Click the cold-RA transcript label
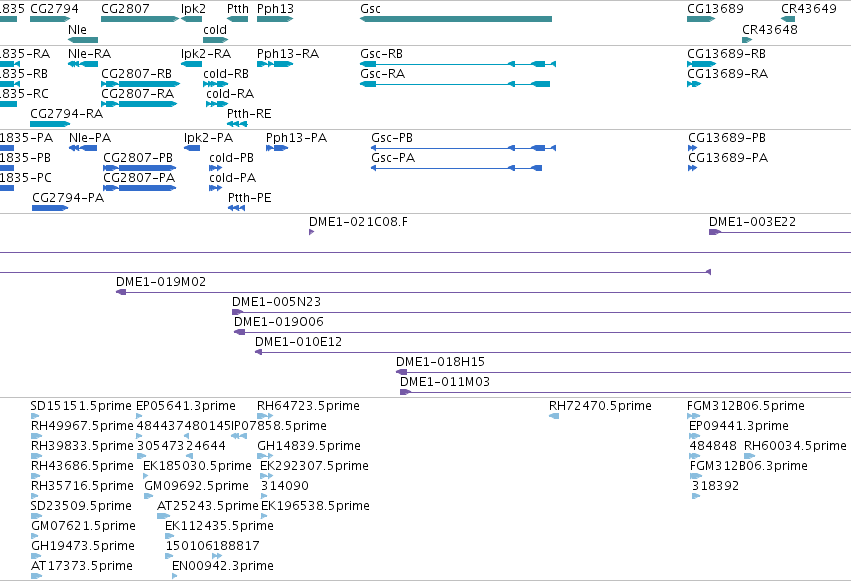This screenshot has width=851, height=581. (230, 94)
